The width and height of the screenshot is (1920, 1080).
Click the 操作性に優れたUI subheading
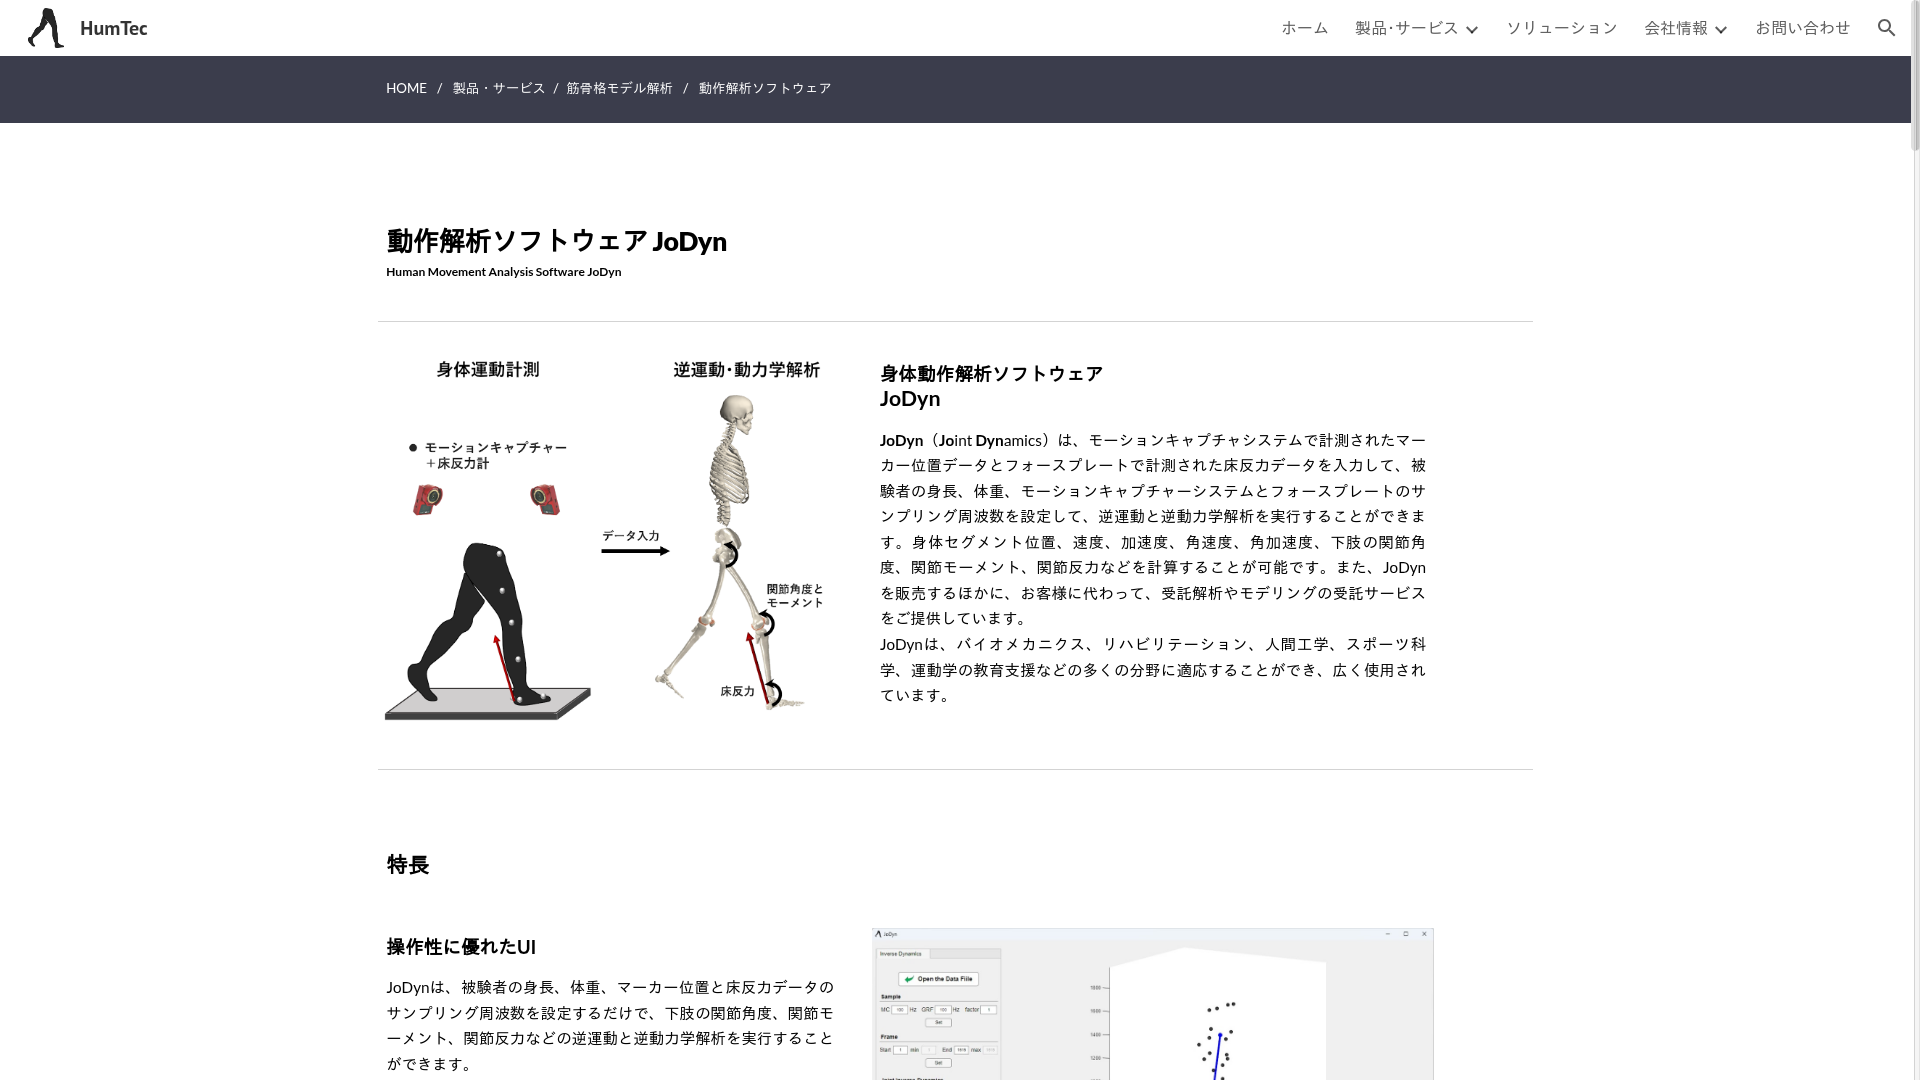[x=461, y=946]
